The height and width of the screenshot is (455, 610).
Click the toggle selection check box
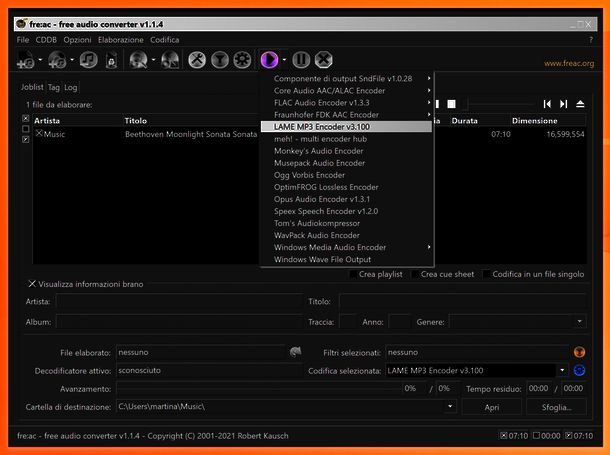point(26,139)
